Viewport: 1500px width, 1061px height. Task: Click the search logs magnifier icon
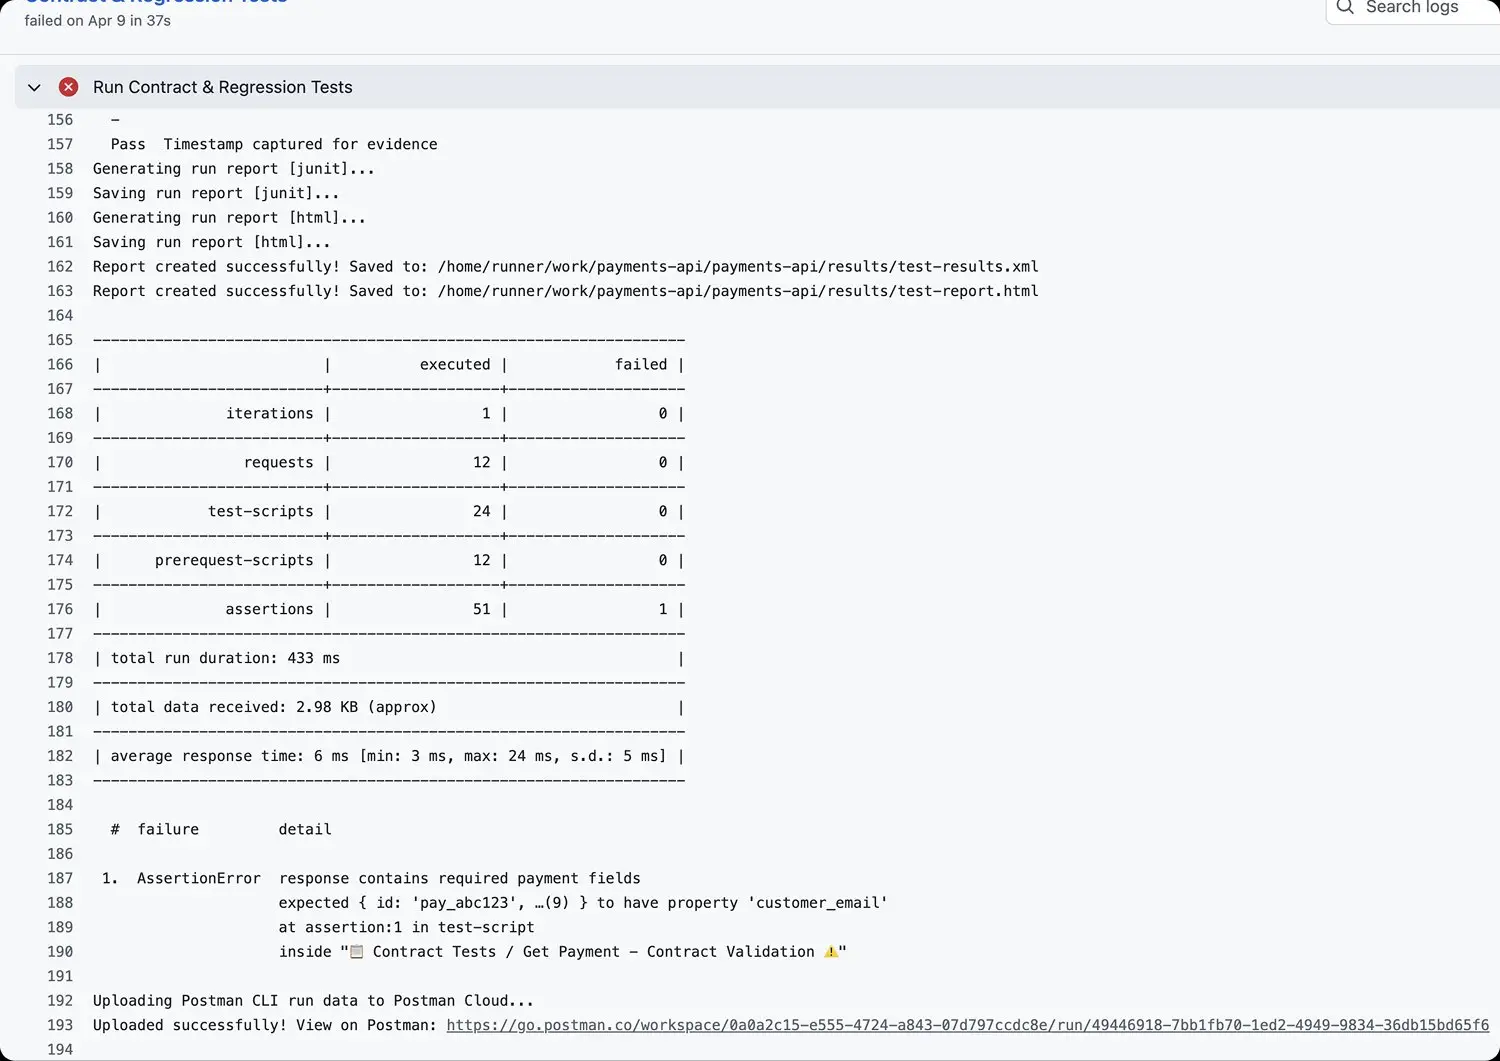1345,7
